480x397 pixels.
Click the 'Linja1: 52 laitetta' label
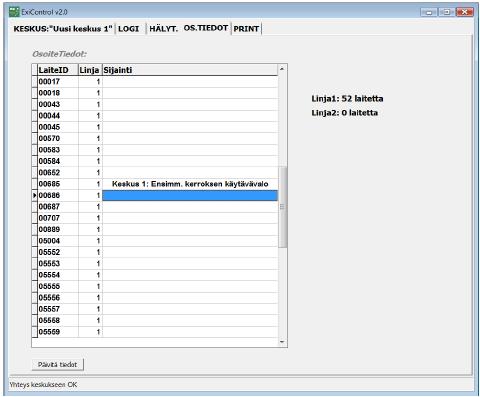pyautogui.click(x=347, y=99)
